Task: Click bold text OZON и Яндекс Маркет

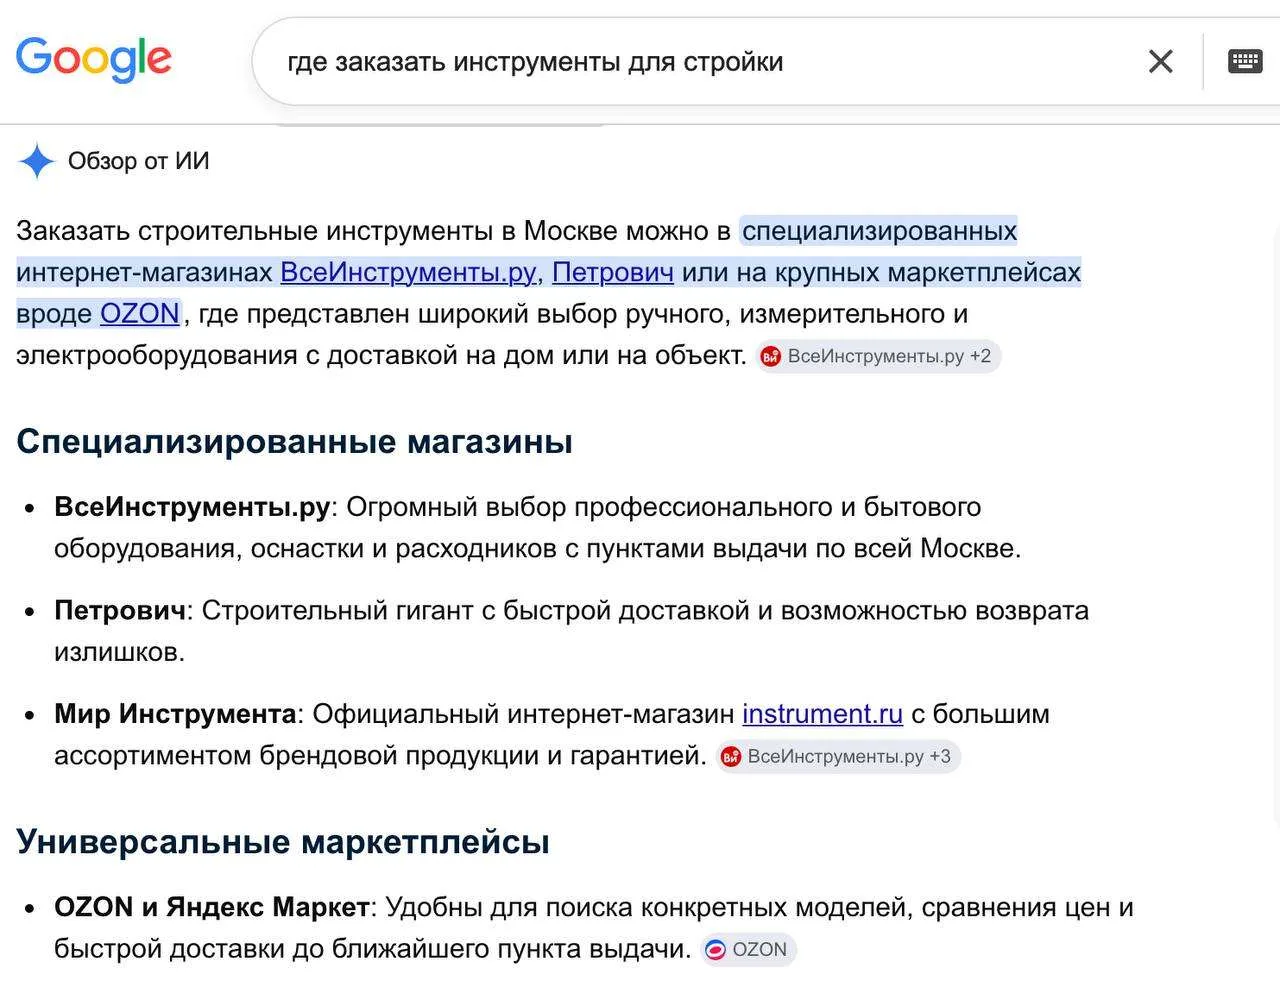Action: coord(212,907)
